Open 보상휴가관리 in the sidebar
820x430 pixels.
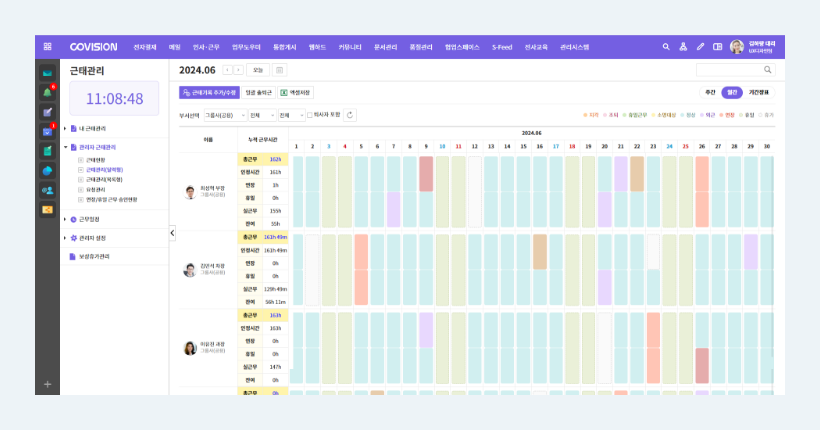coord(94,257)
